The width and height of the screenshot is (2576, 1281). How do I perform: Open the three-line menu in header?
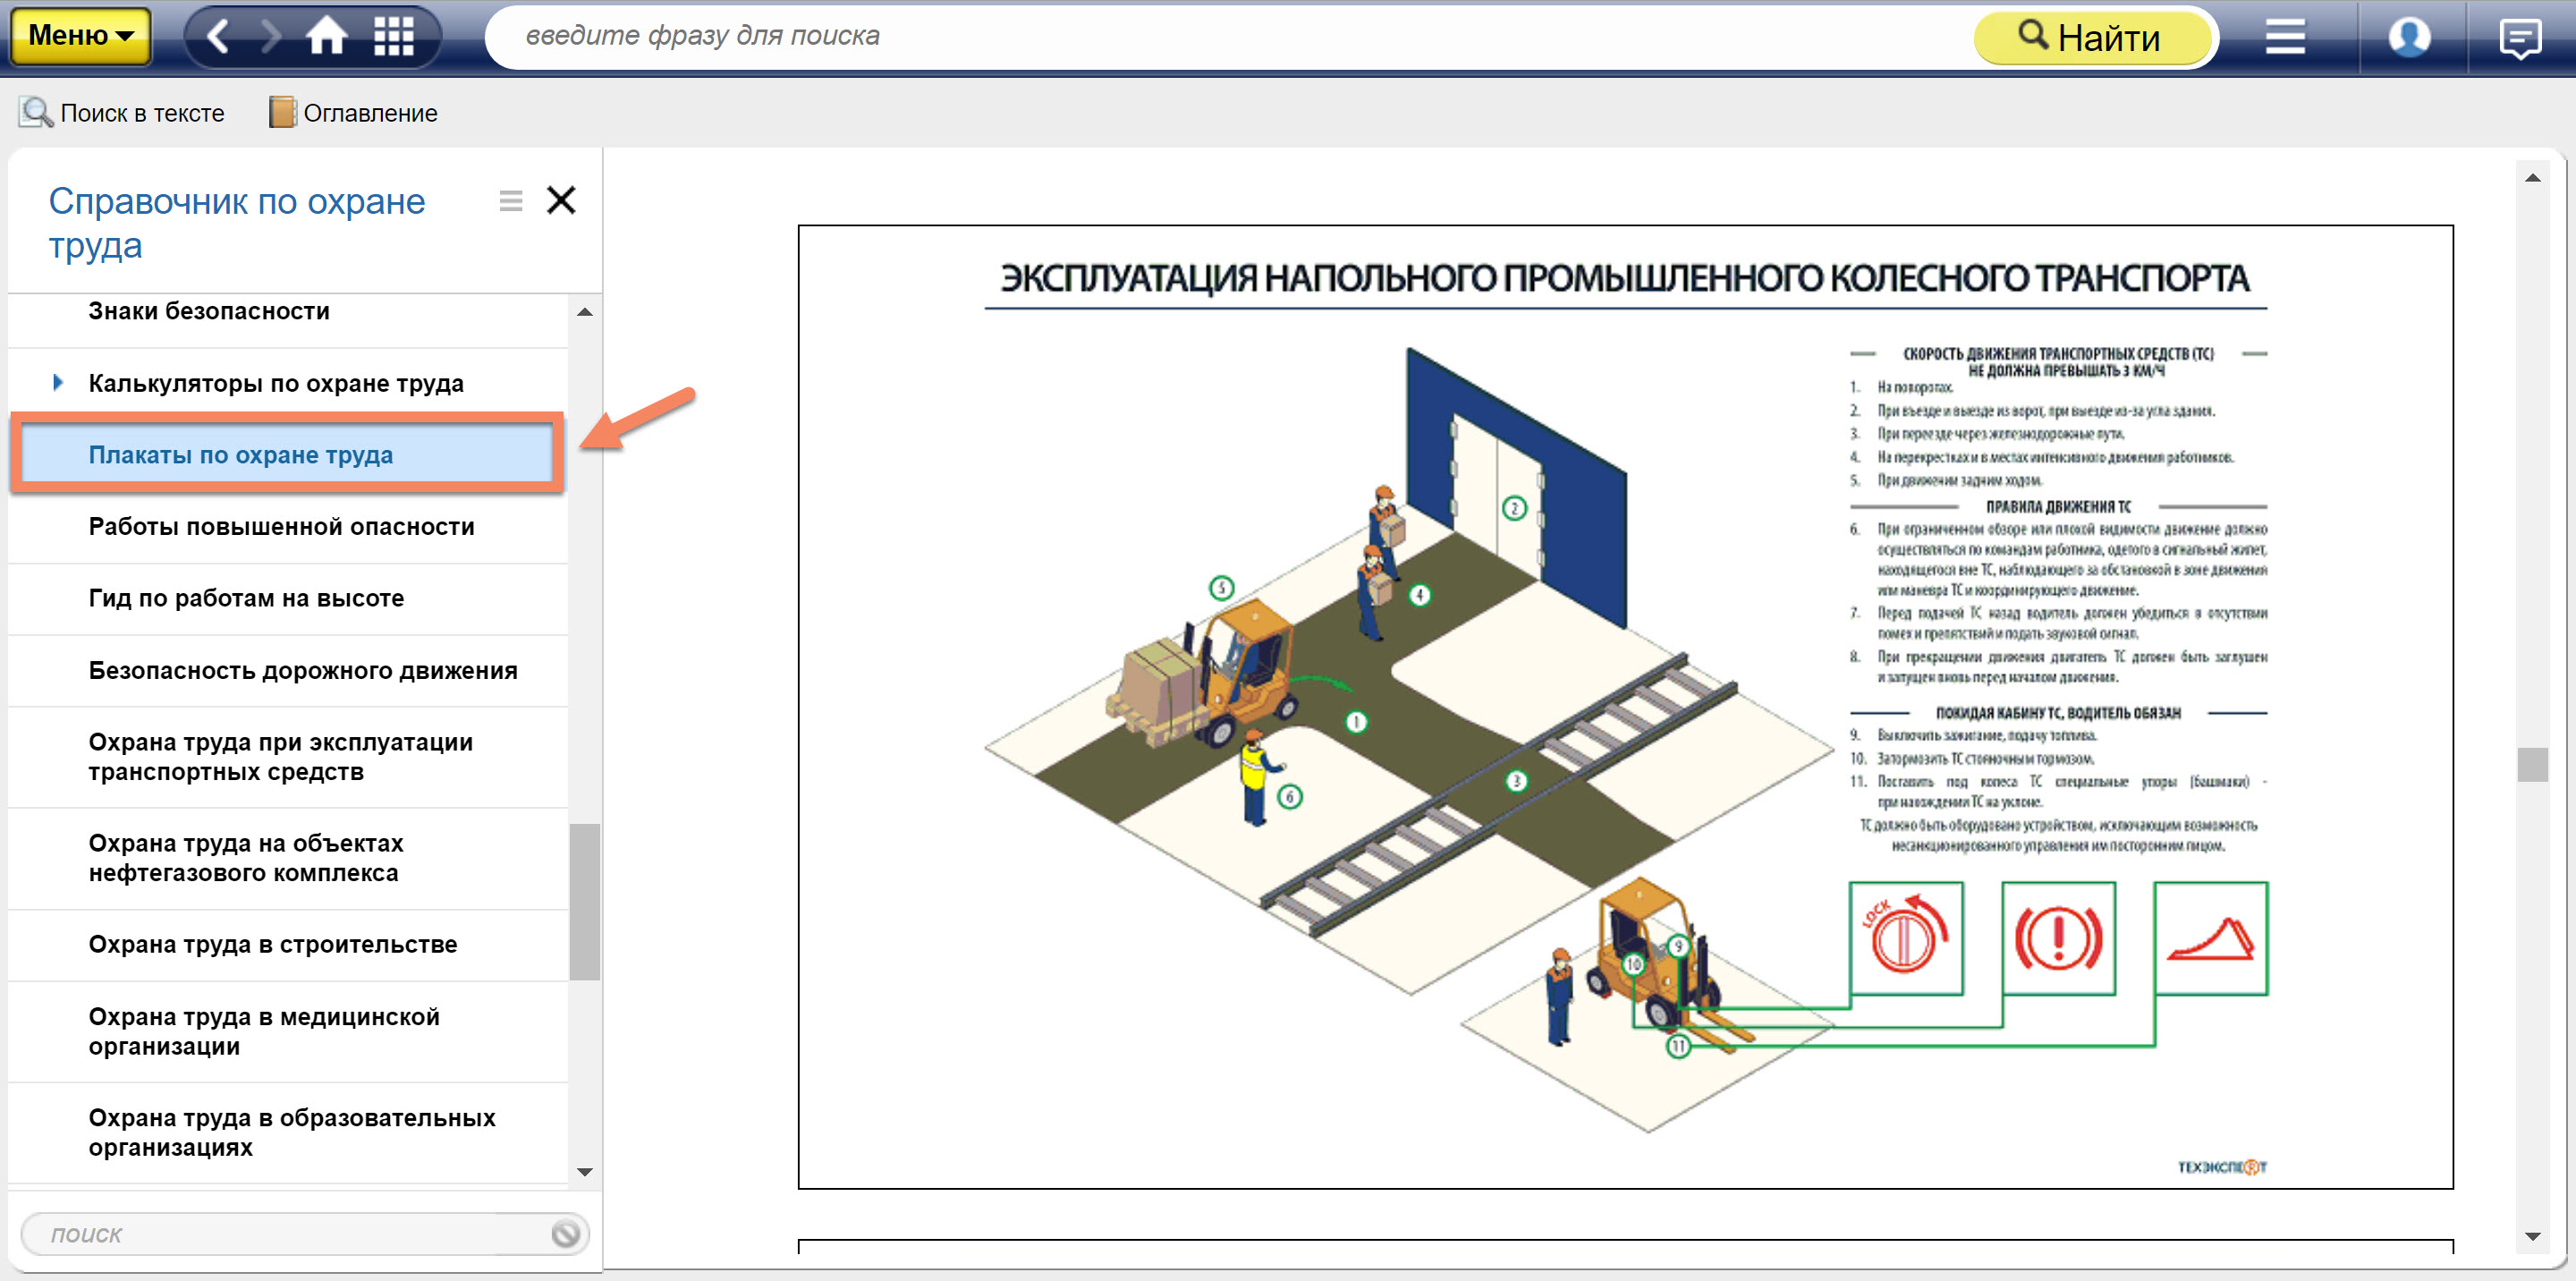pyautogui.click(x=2285, y=37)
